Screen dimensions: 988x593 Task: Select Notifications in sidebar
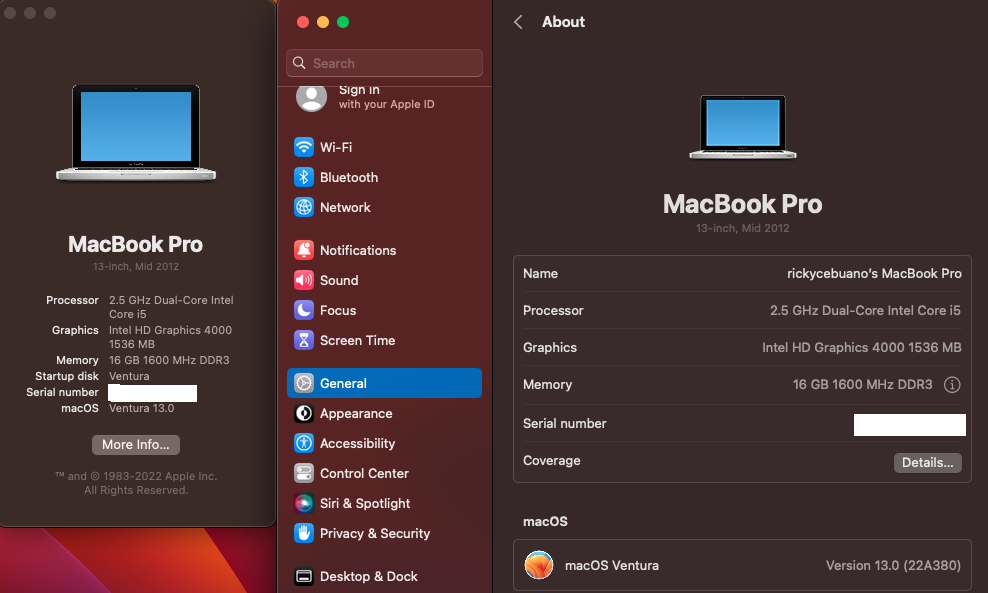click(358, 250)
